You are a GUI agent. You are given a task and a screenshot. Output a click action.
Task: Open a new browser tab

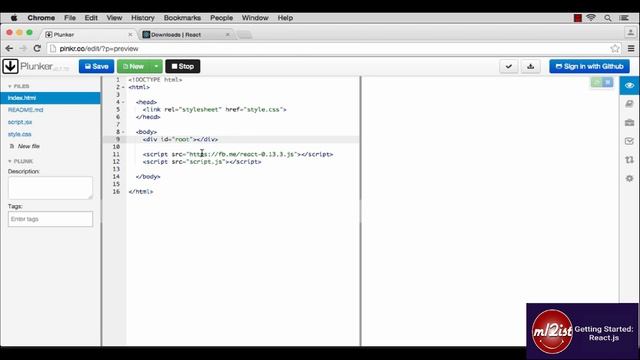point(244,35)
